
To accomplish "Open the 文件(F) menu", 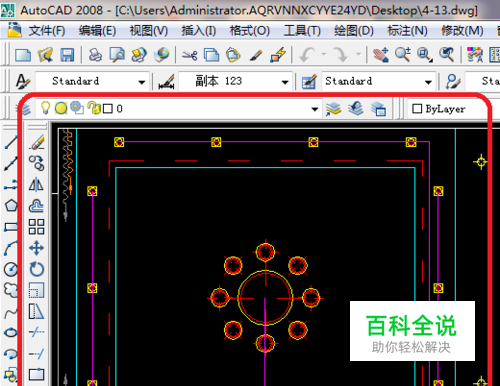I will pyautogui.click(x=47, y=31).
